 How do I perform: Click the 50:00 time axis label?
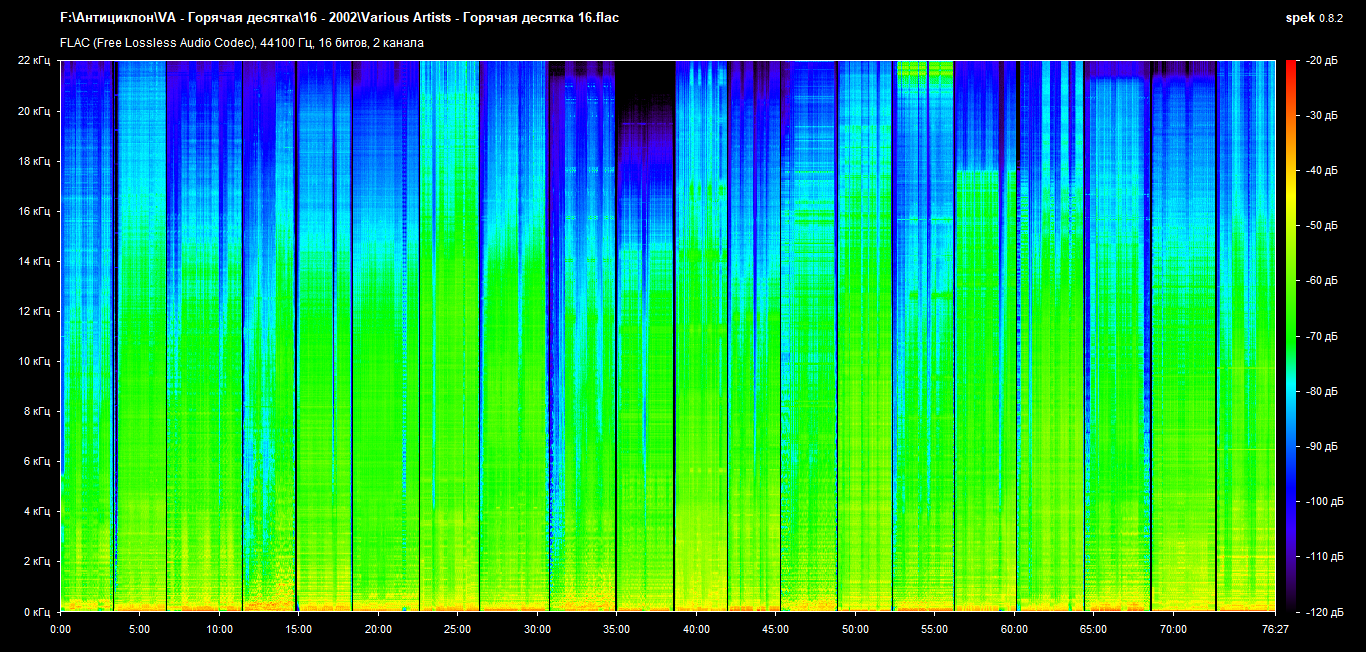855,630
